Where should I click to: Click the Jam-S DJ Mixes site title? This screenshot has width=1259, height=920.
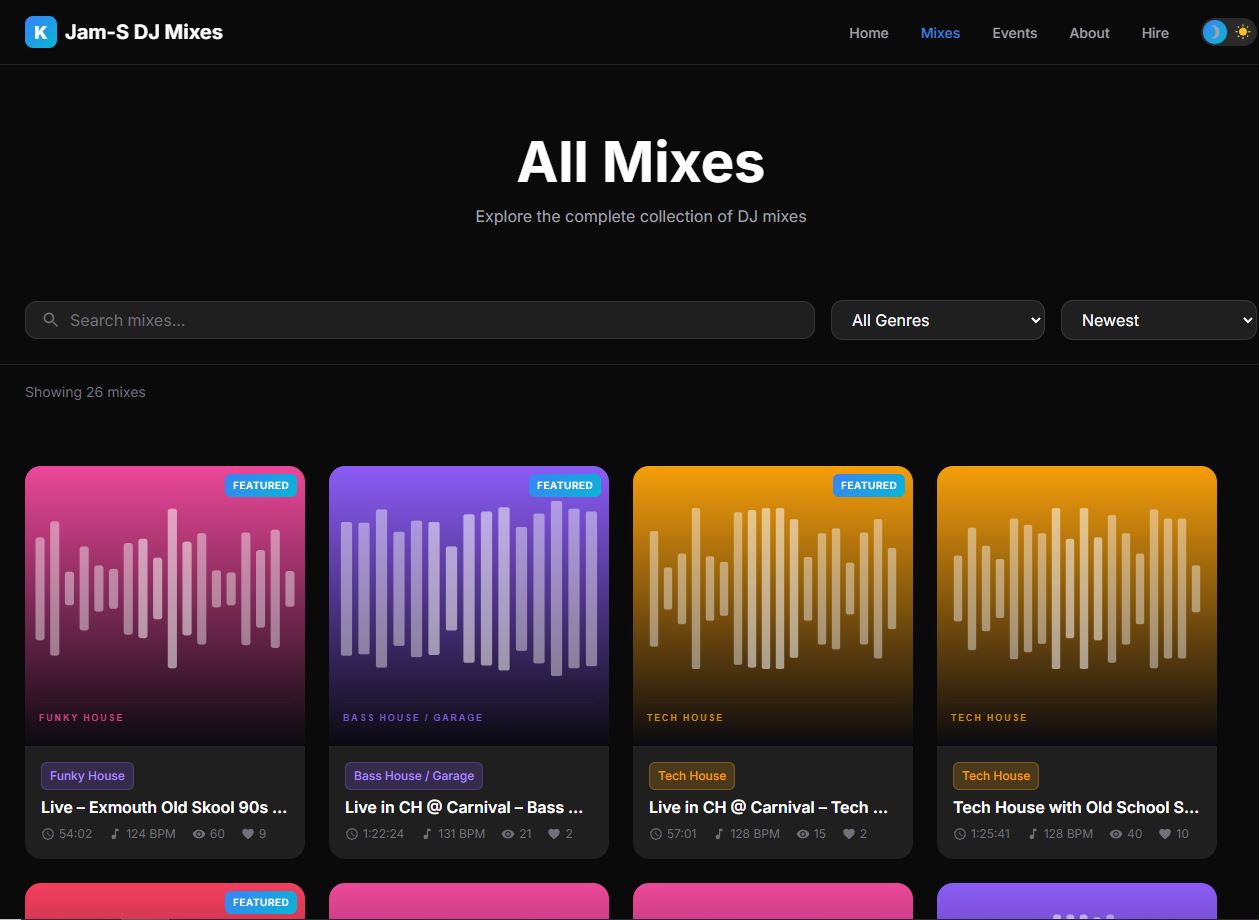pos(144,32)
